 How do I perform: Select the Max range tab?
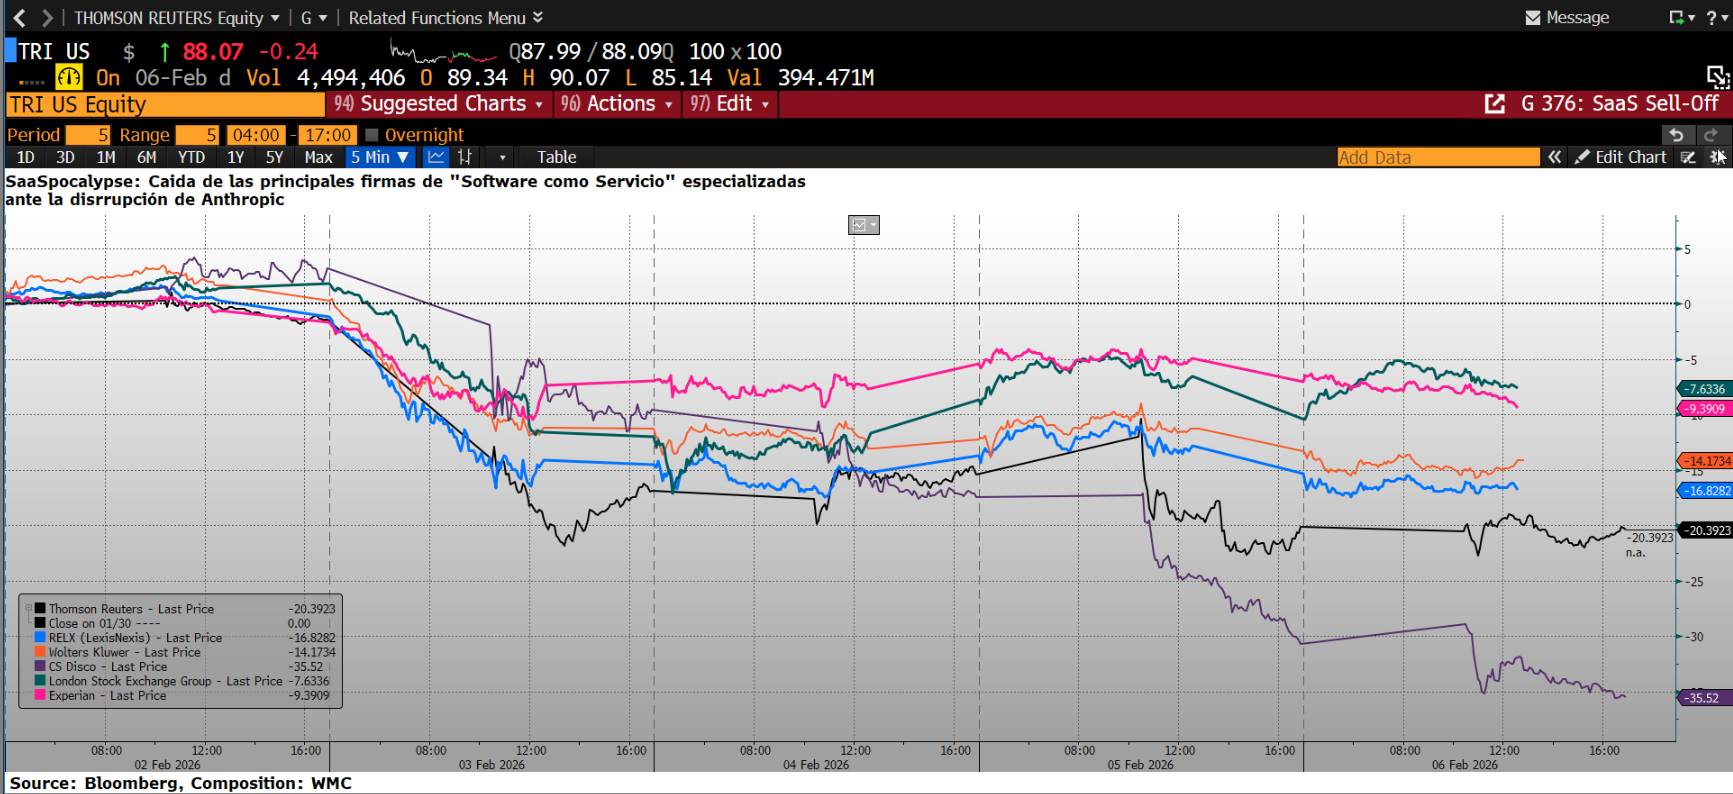pyautogui.click(x=318, y=157)
